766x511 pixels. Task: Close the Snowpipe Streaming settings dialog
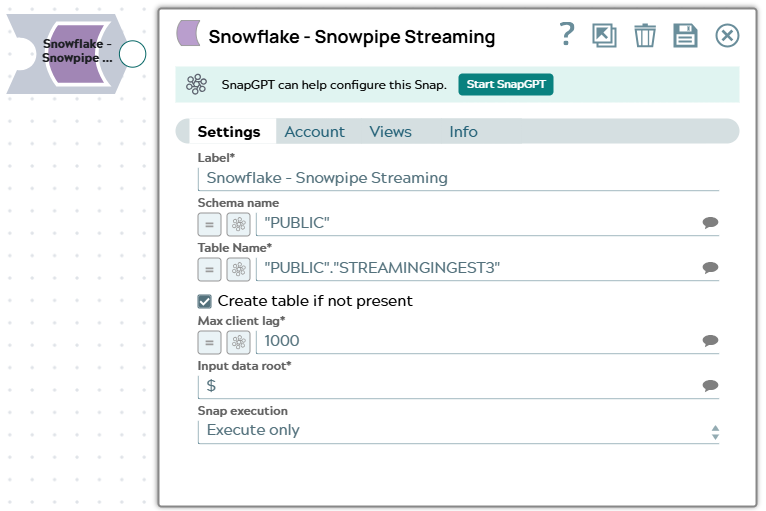[x=727, y=36]
